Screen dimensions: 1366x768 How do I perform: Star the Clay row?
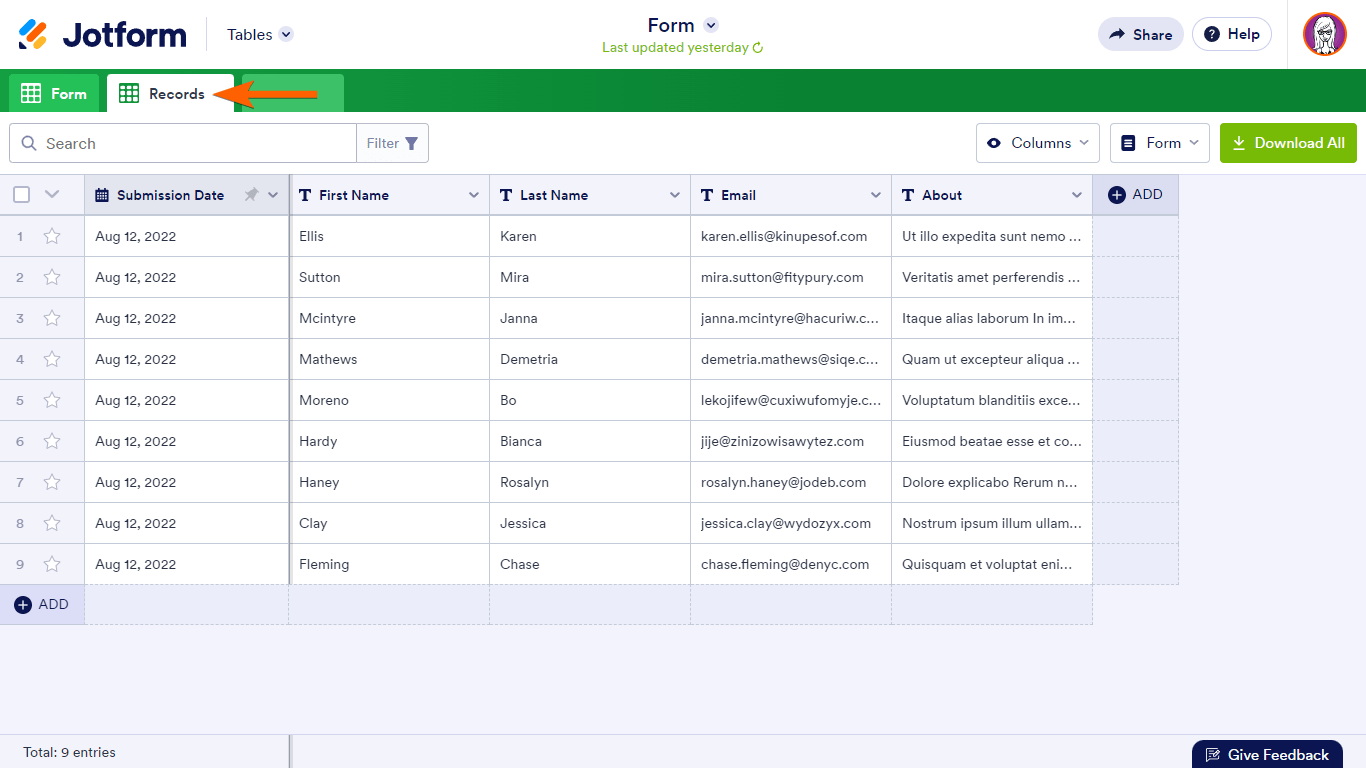52,523
